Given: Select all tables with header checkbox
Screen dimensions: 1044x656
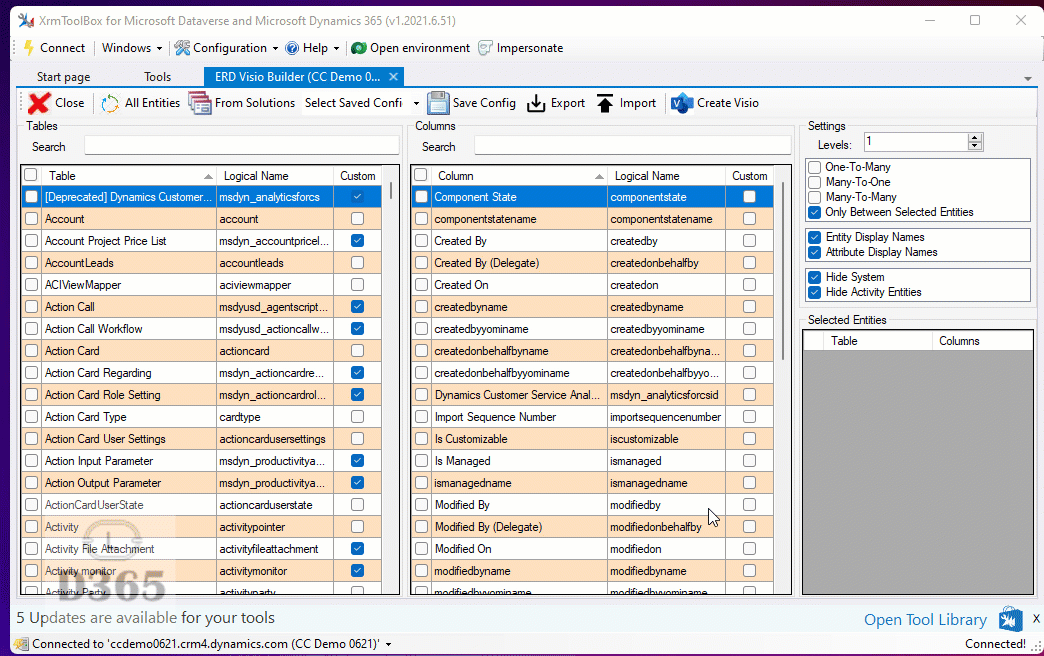Looking at the screenshot, I should [x=31, y=175].
